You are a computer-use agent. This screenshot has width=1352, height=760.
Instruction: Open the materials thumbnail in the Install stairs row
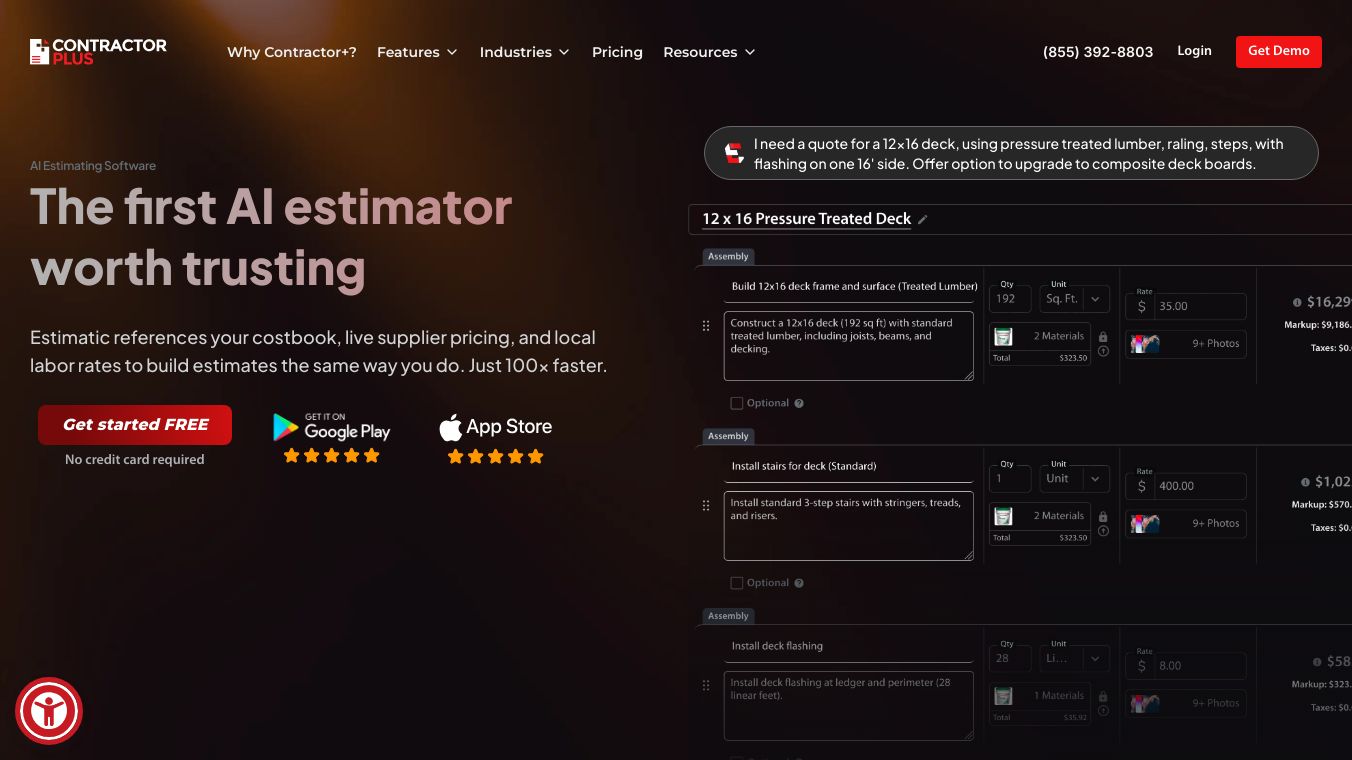click(x=1003, y=516)
